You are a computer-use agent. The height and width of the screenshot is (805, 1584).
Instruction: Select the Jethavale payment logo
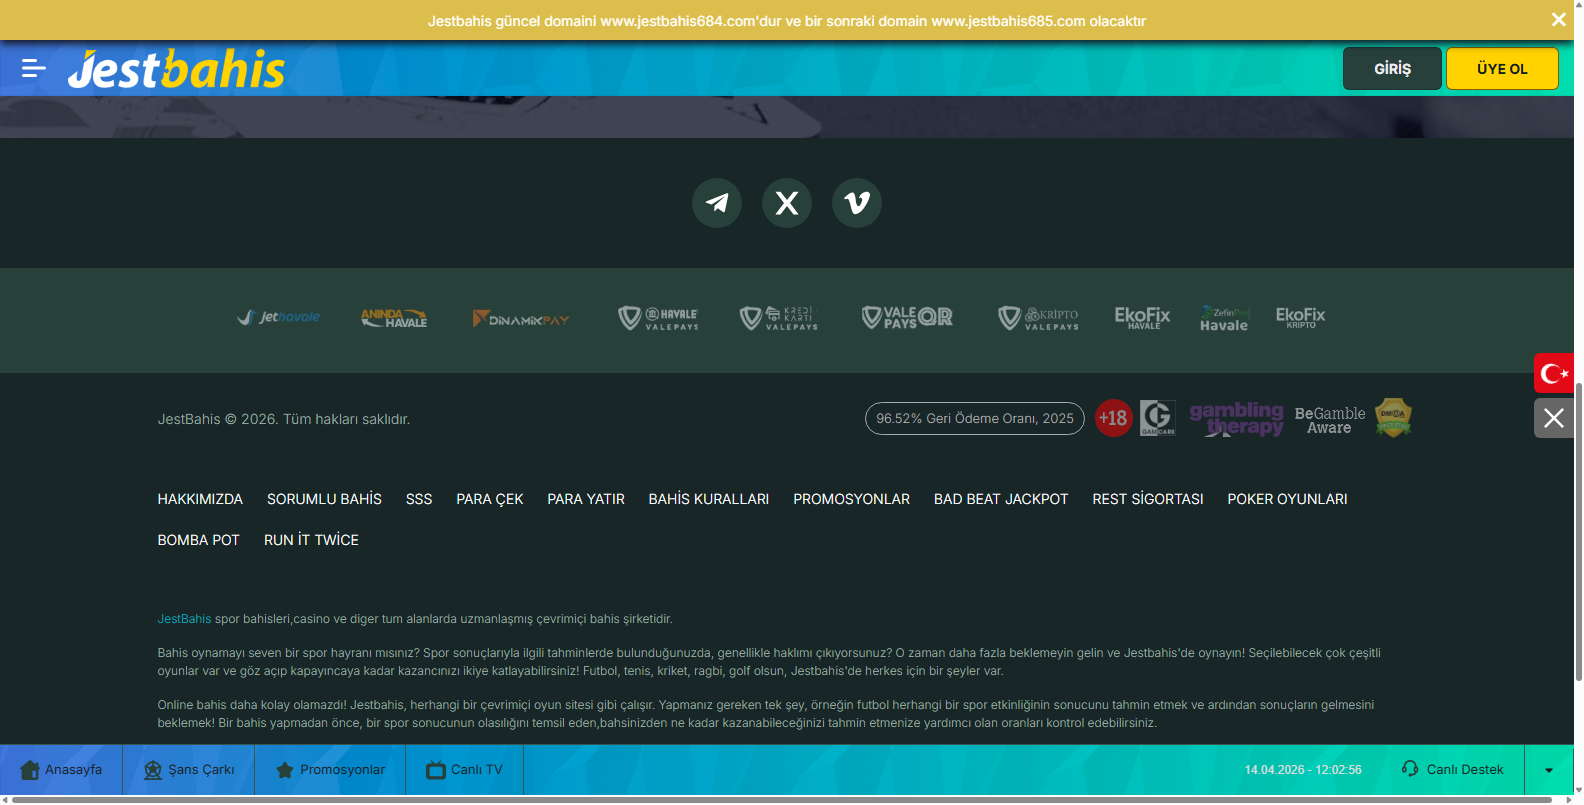(x=279, y=318)
